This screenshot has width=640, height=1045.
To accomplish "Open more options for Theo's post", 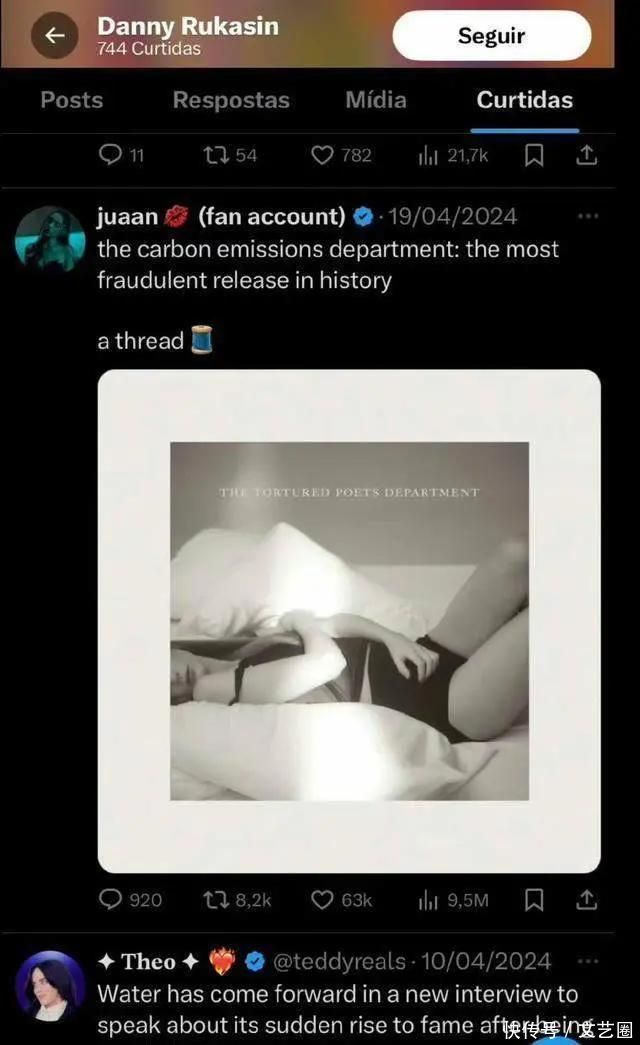I will point(588,961).
